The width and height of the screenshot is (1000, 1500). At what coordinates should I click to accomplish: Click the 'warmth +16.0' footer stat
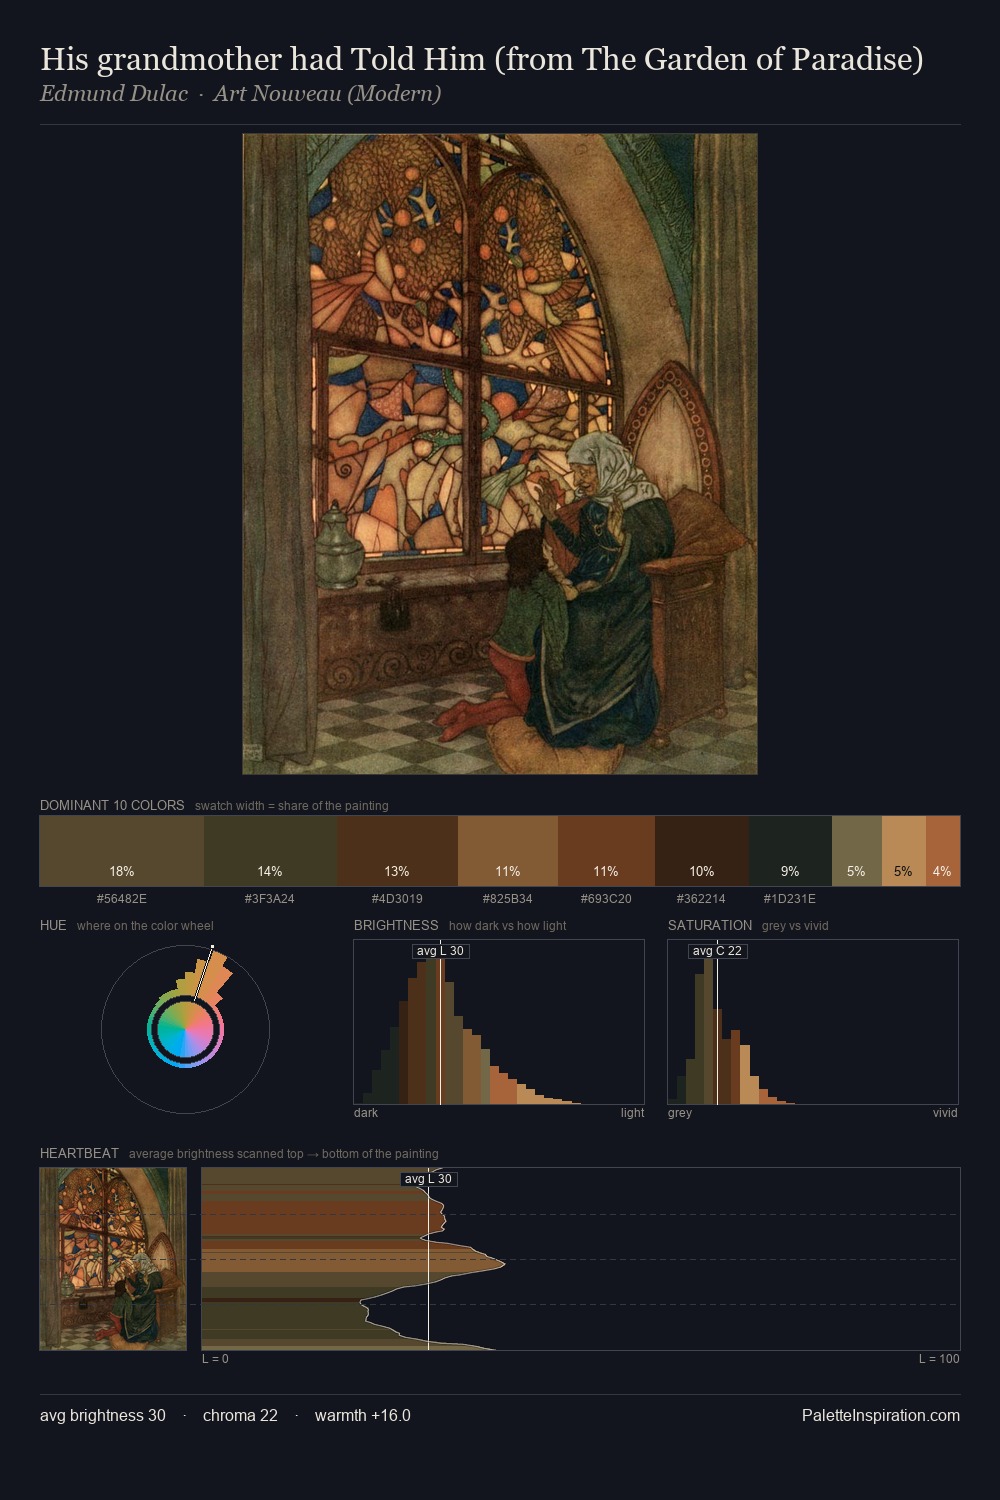coord(363,1416)
